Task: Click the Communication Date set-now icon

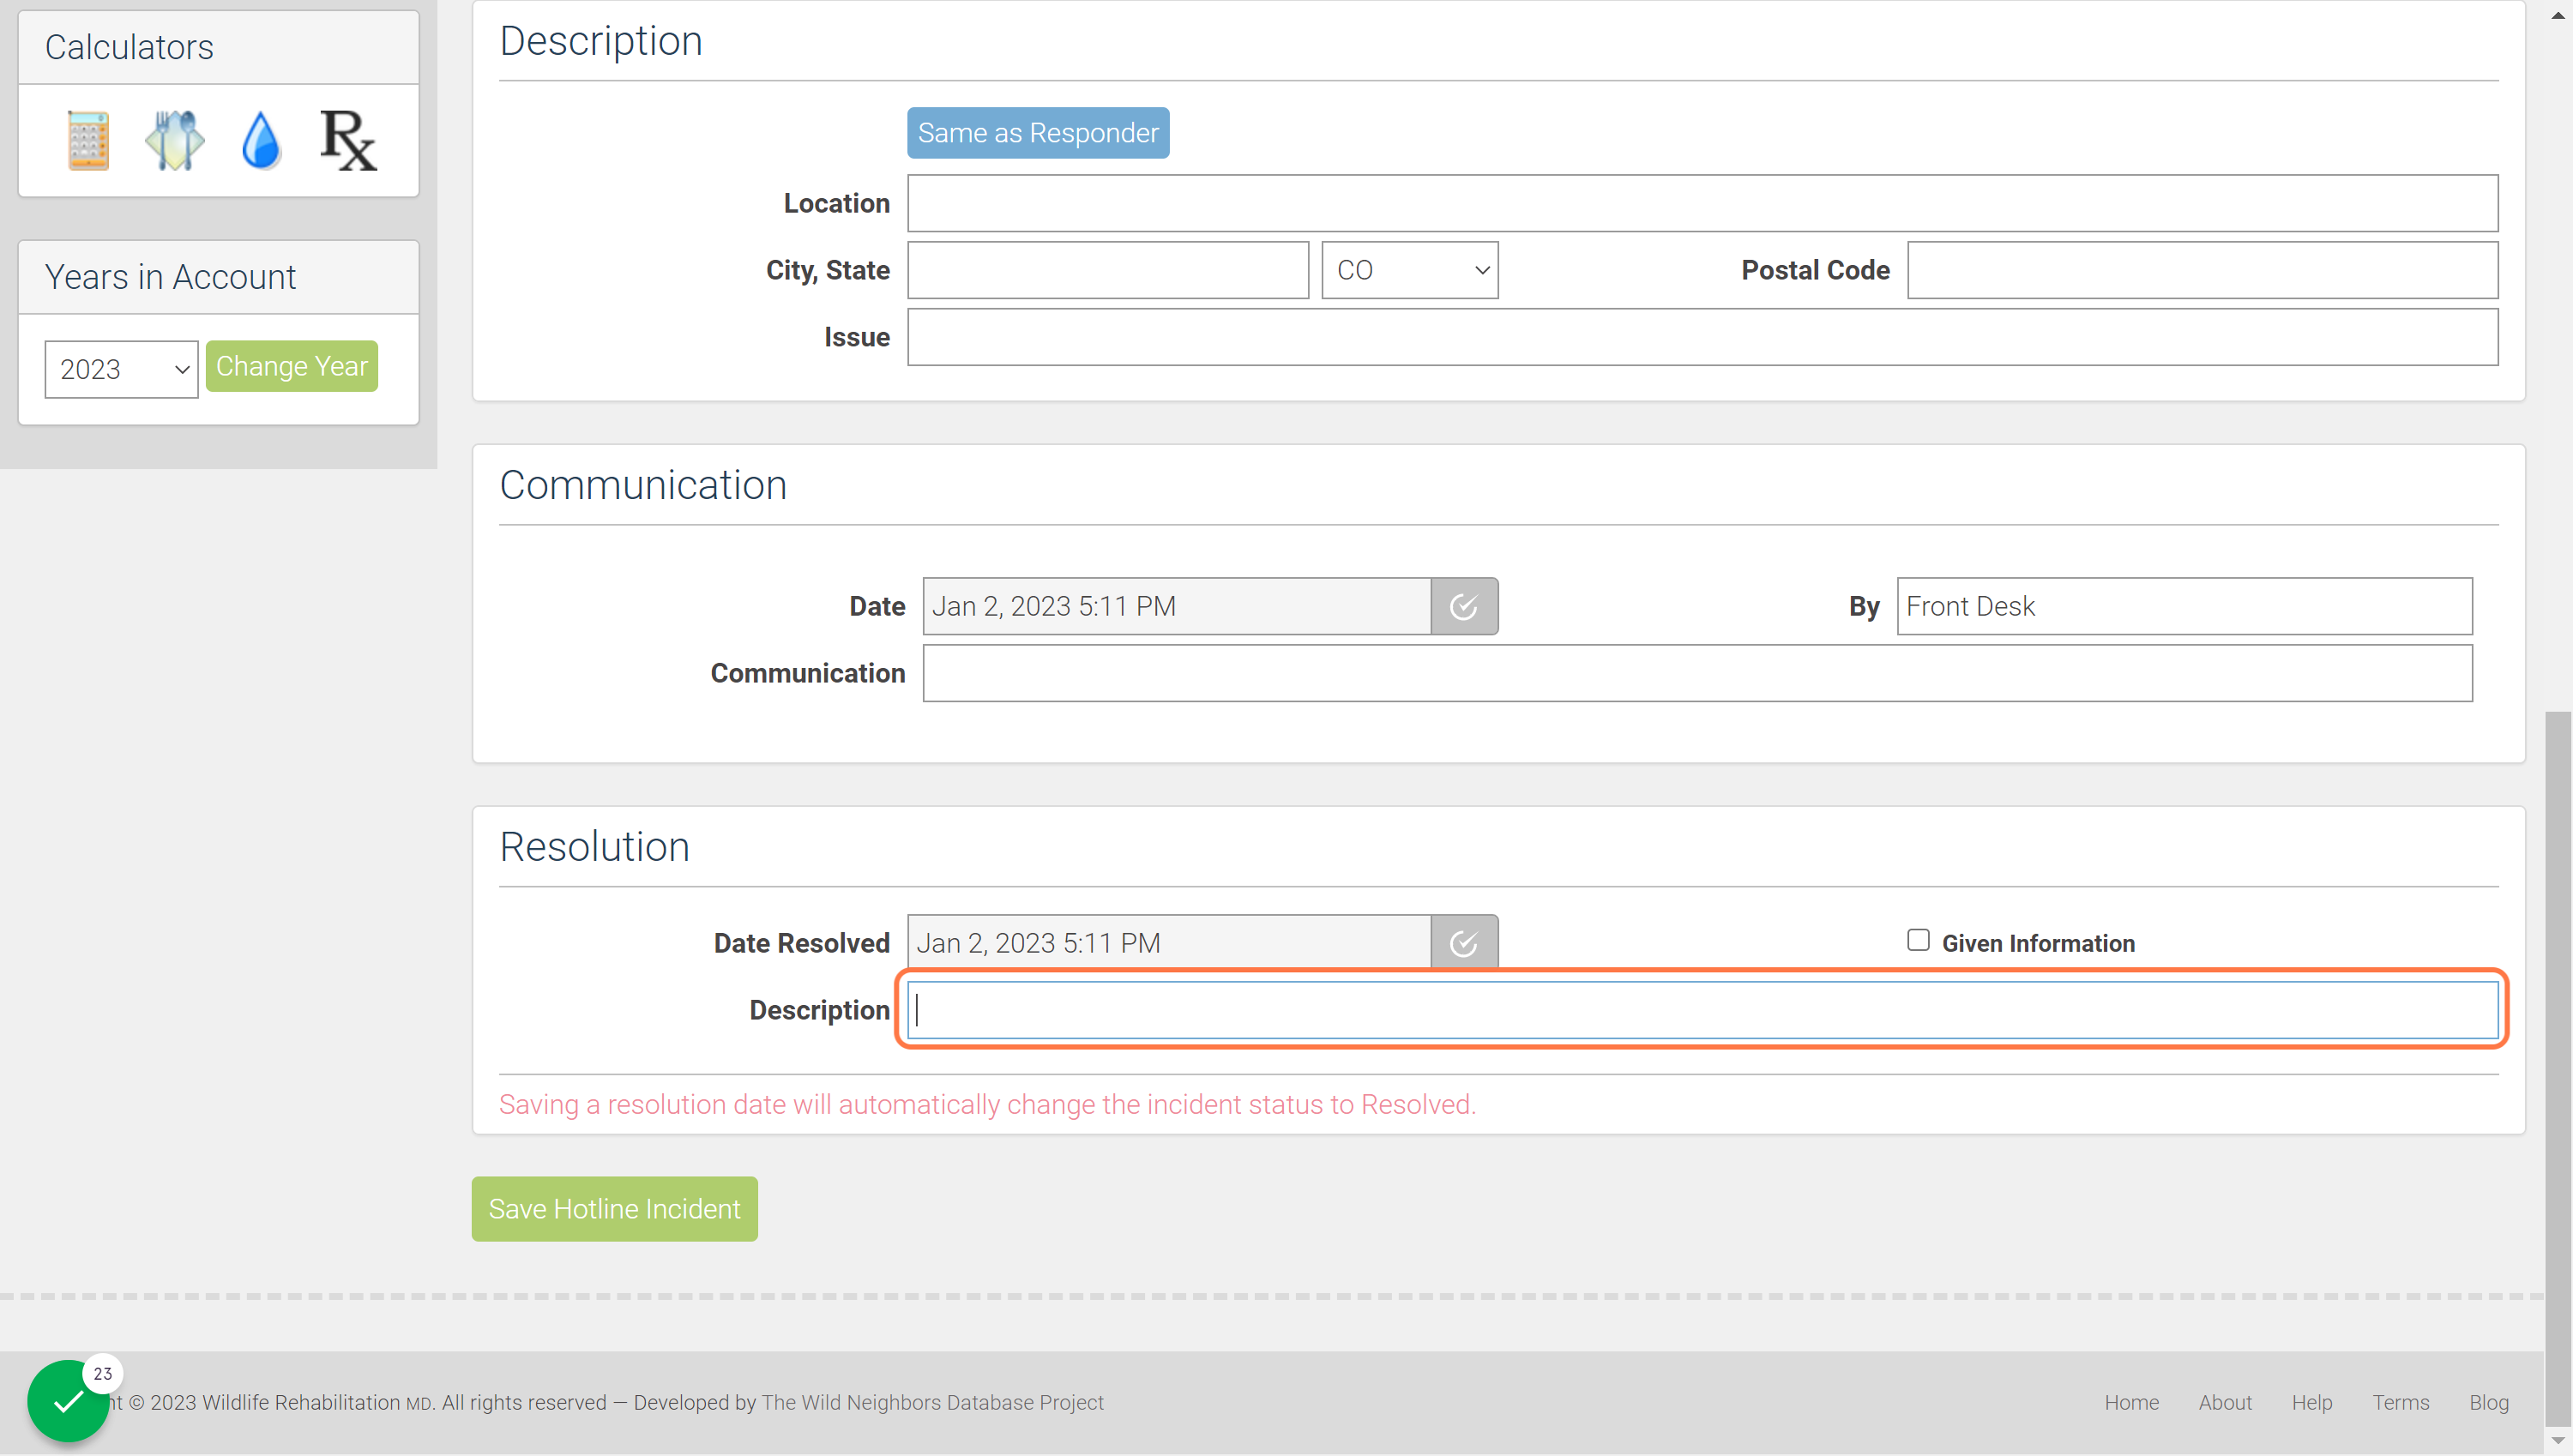Action: [1464, 606]
